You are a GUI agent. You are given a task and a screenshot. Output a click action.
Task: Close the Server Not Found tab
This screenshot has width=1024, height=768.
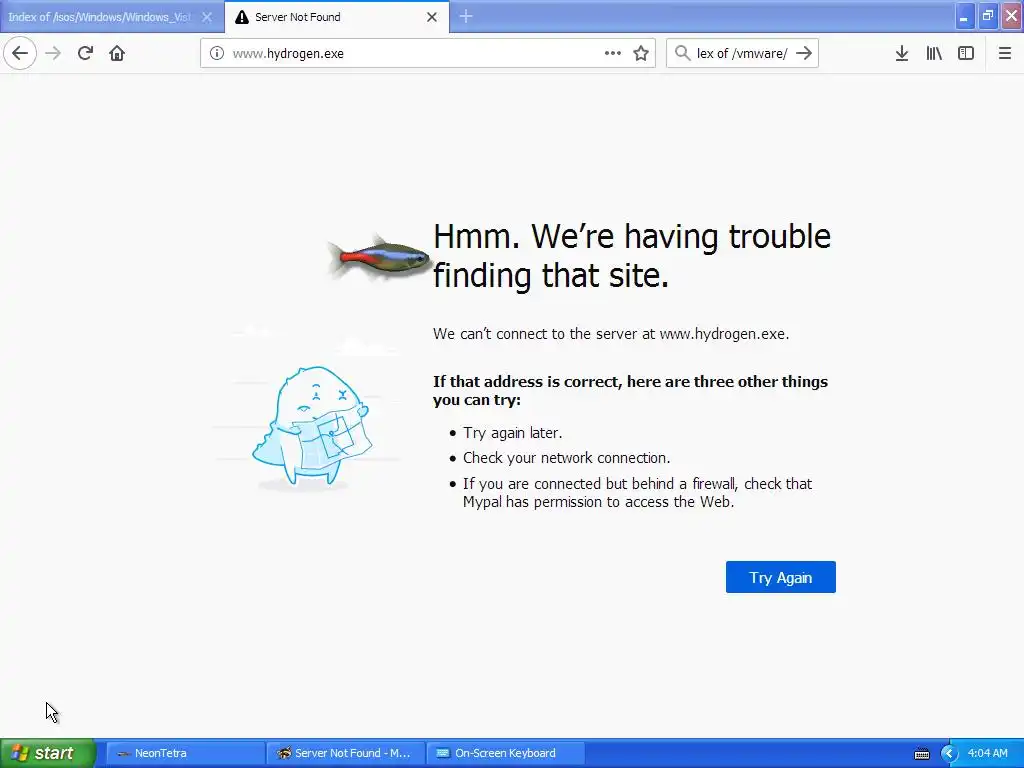pos(432,17)
